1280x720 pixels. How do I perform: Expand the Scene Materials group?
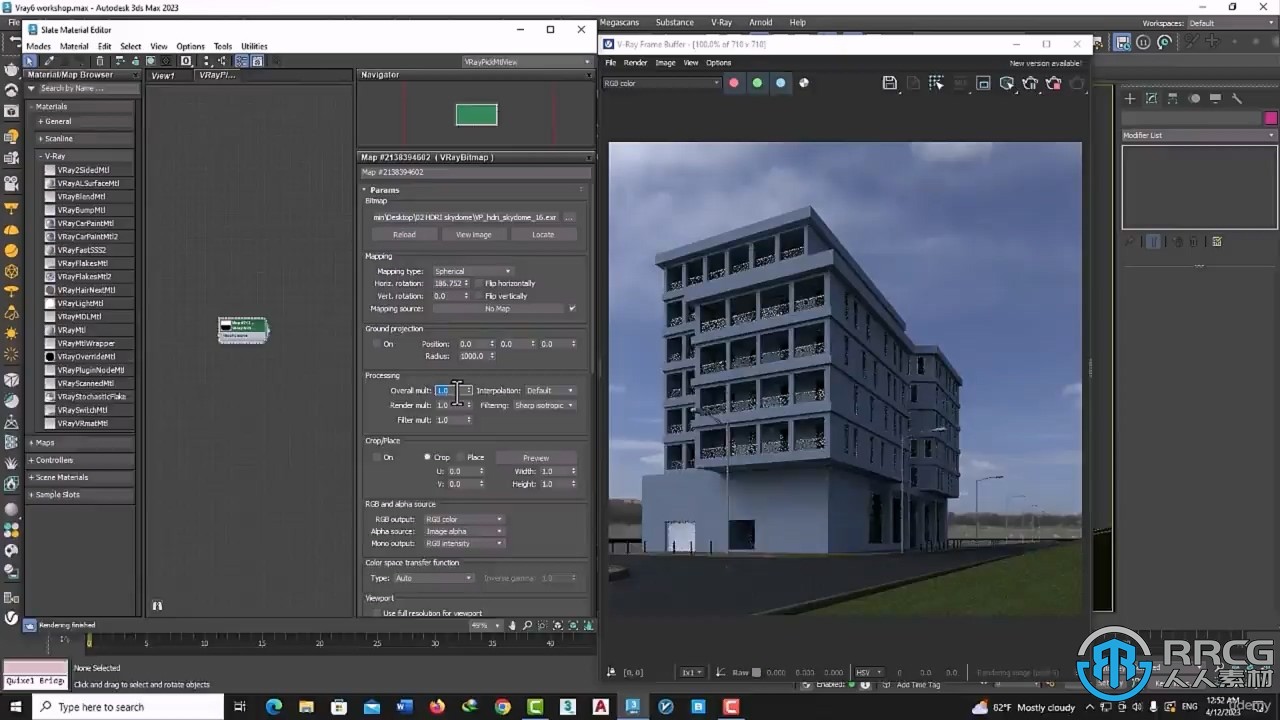32,477
